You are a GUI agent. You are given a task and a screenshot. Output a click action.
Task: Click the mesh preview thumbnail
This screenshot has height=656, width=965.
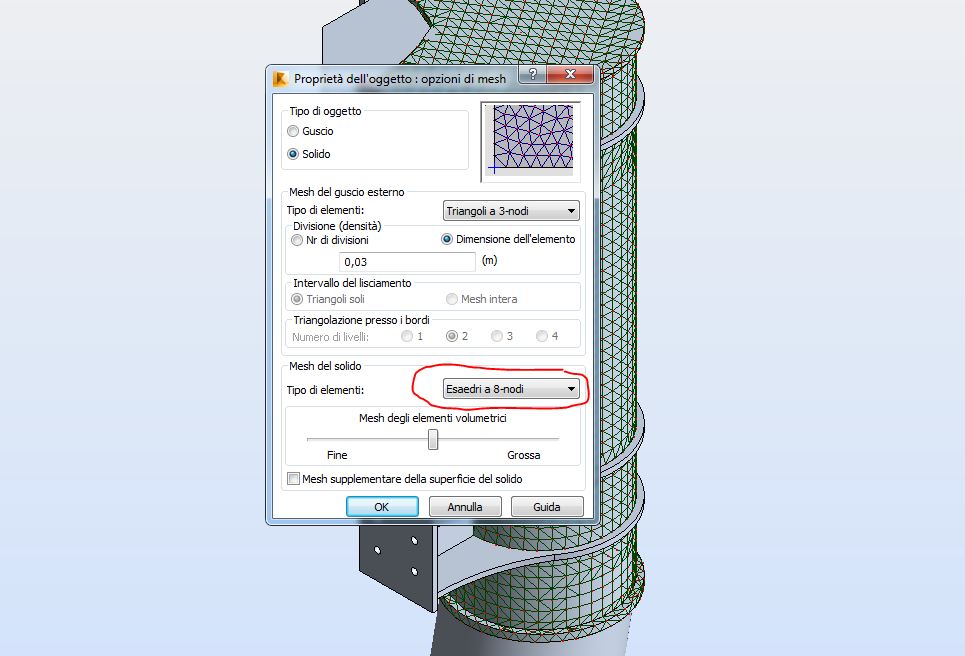531,142
